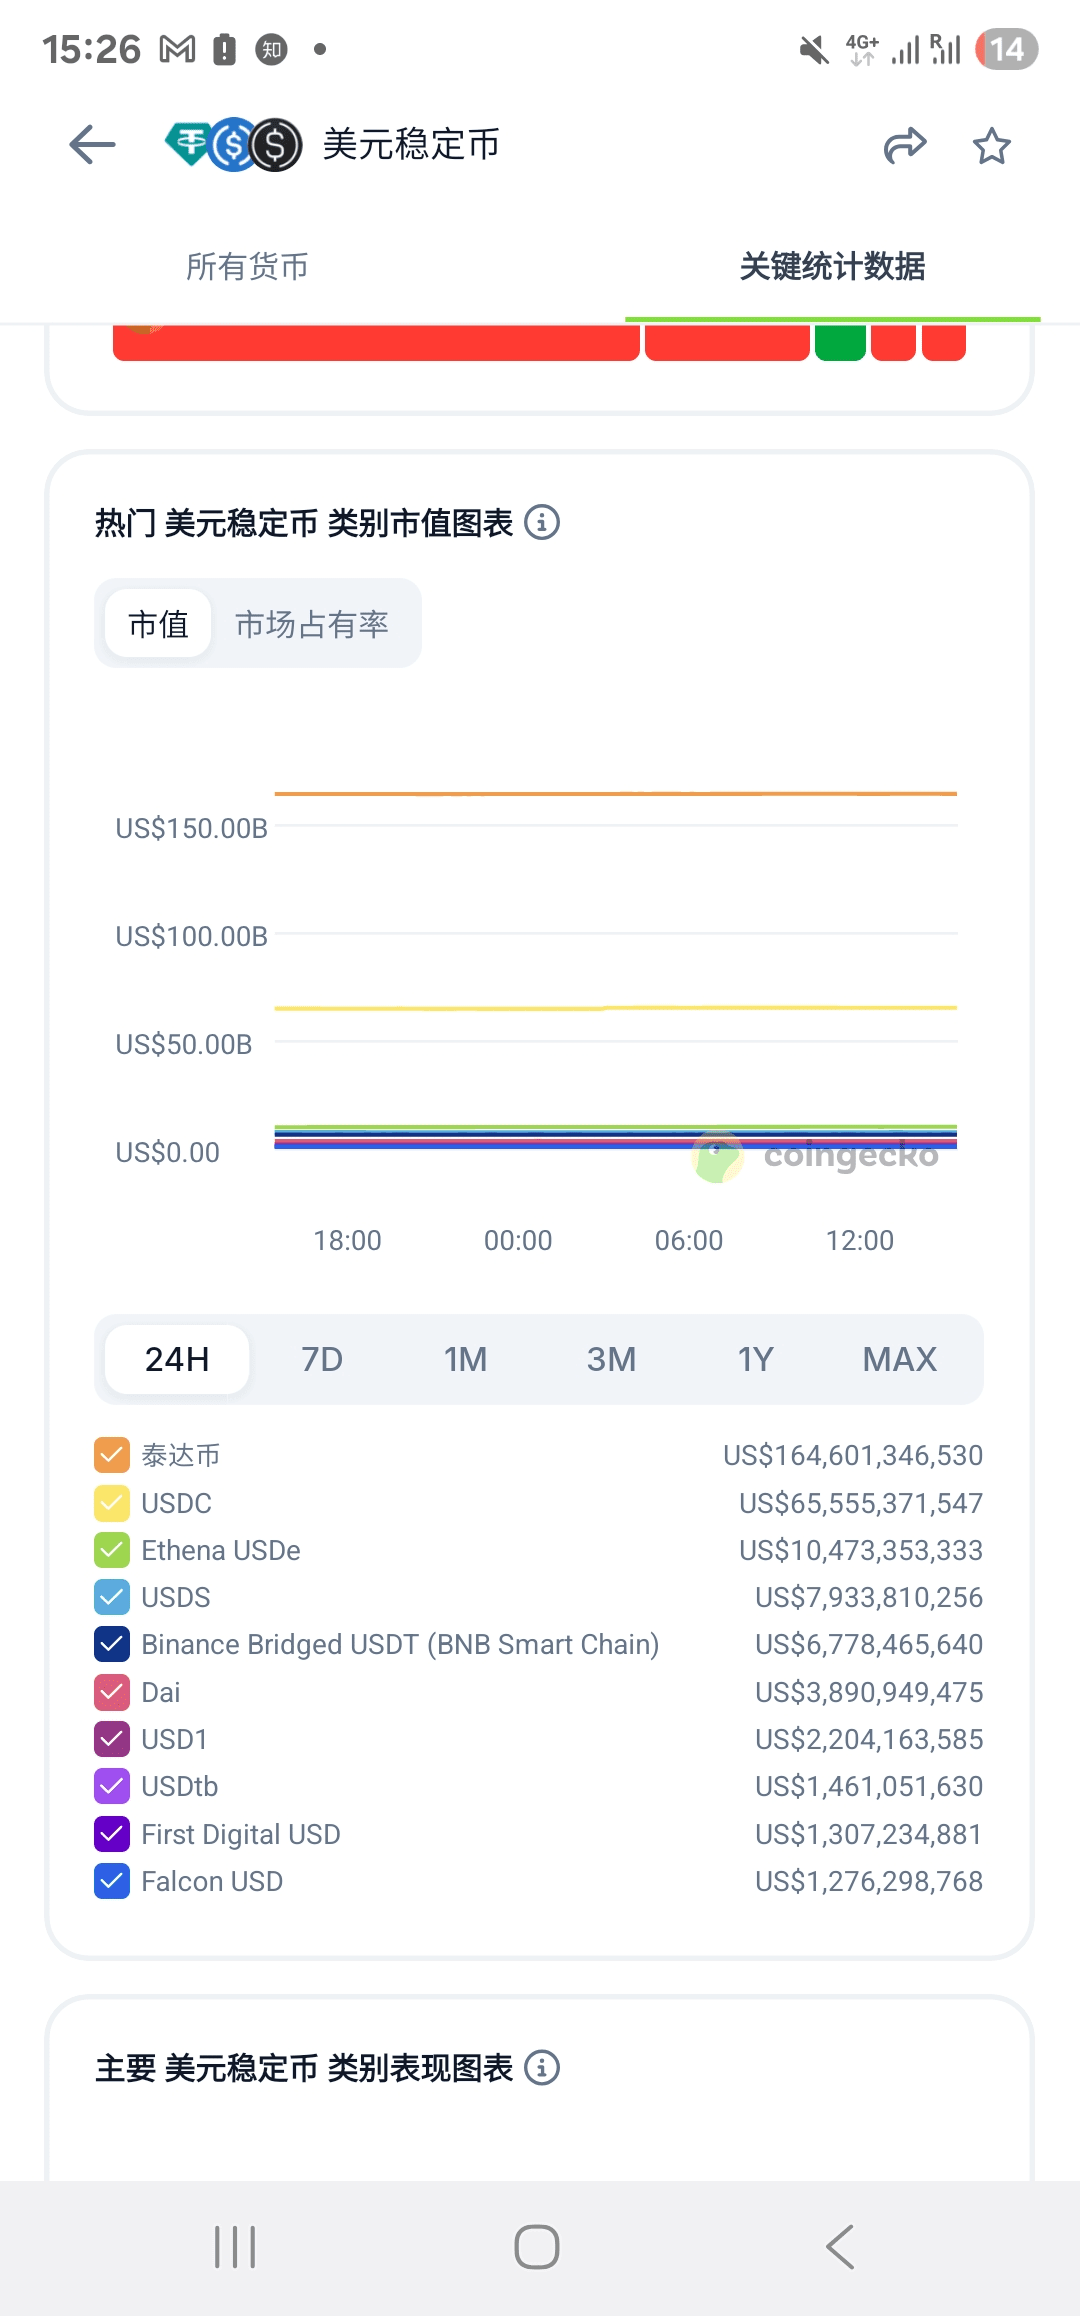This screenshot has width=1080, height=2316.
Task: Tap Gmail notification icon in status bar
Action: [178, 49]
